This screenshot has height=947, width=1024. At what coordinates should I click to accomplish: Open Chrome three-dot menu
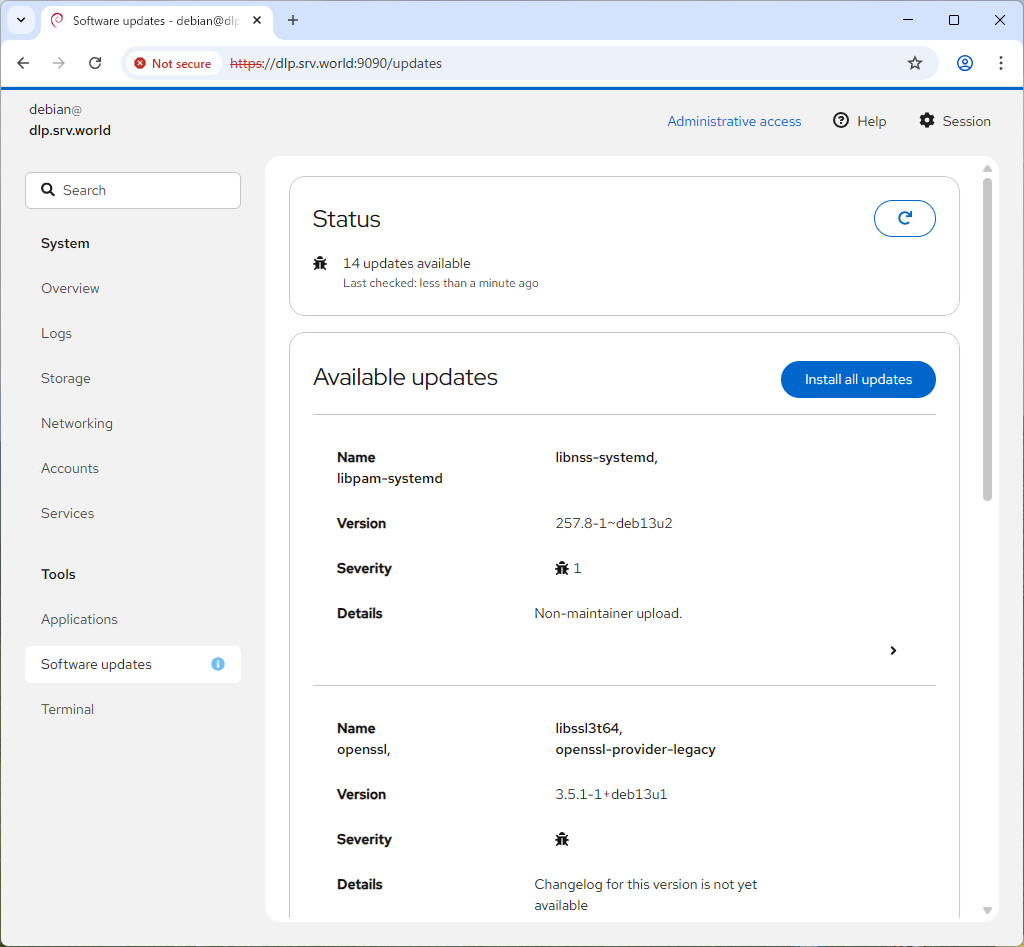1000,63
